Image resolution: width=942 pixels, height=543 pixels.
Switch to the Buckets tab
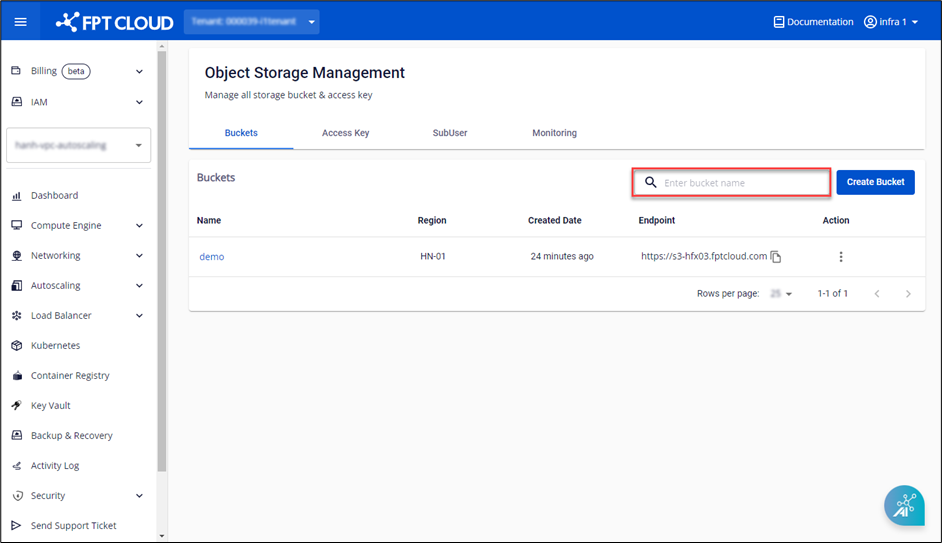pos(241,133)
